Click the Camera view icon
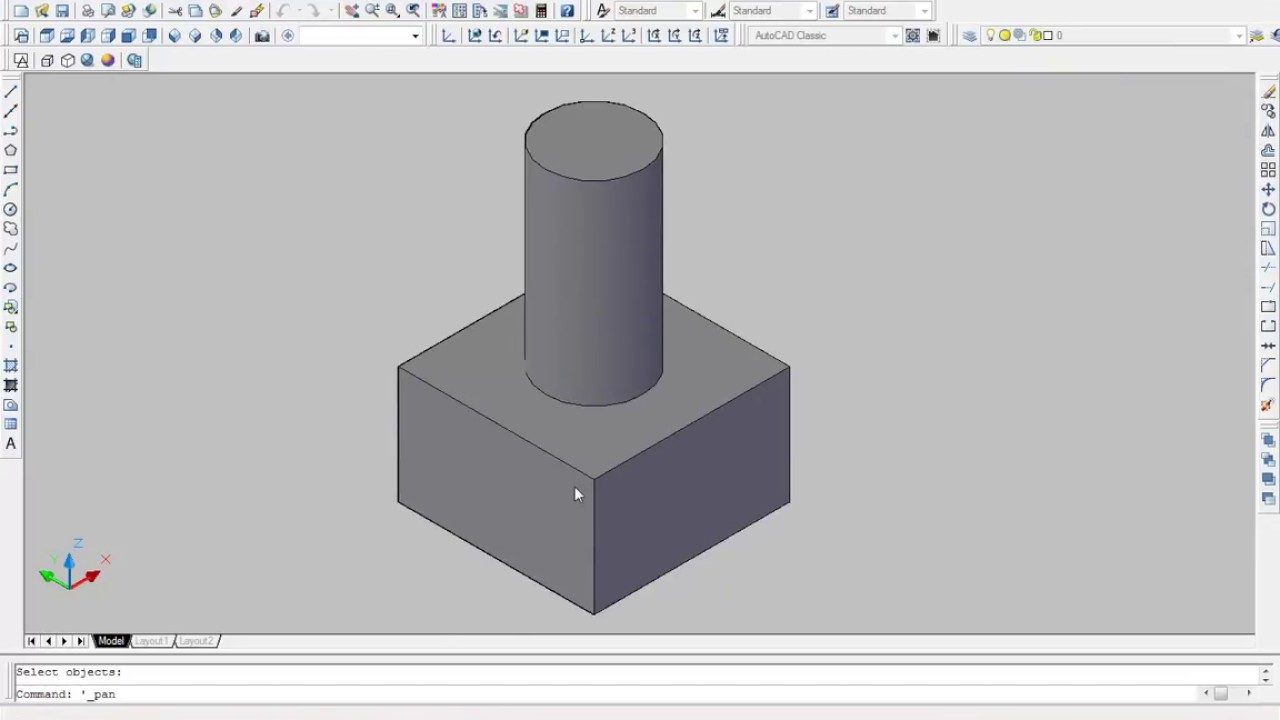1280x720 pixels. pyautogui.click(x=262, y=36)
